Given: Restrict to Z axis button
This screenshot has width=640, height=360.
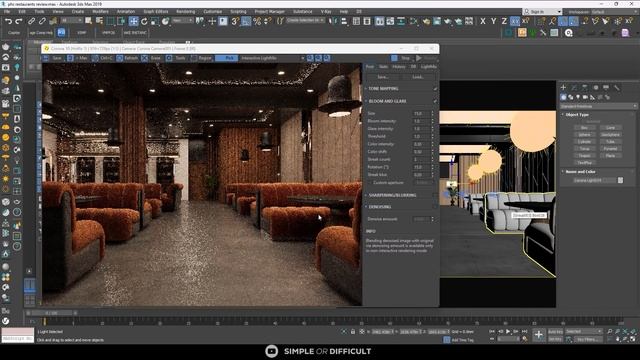Looking at the screenshot, I should (x=504, y=21).
